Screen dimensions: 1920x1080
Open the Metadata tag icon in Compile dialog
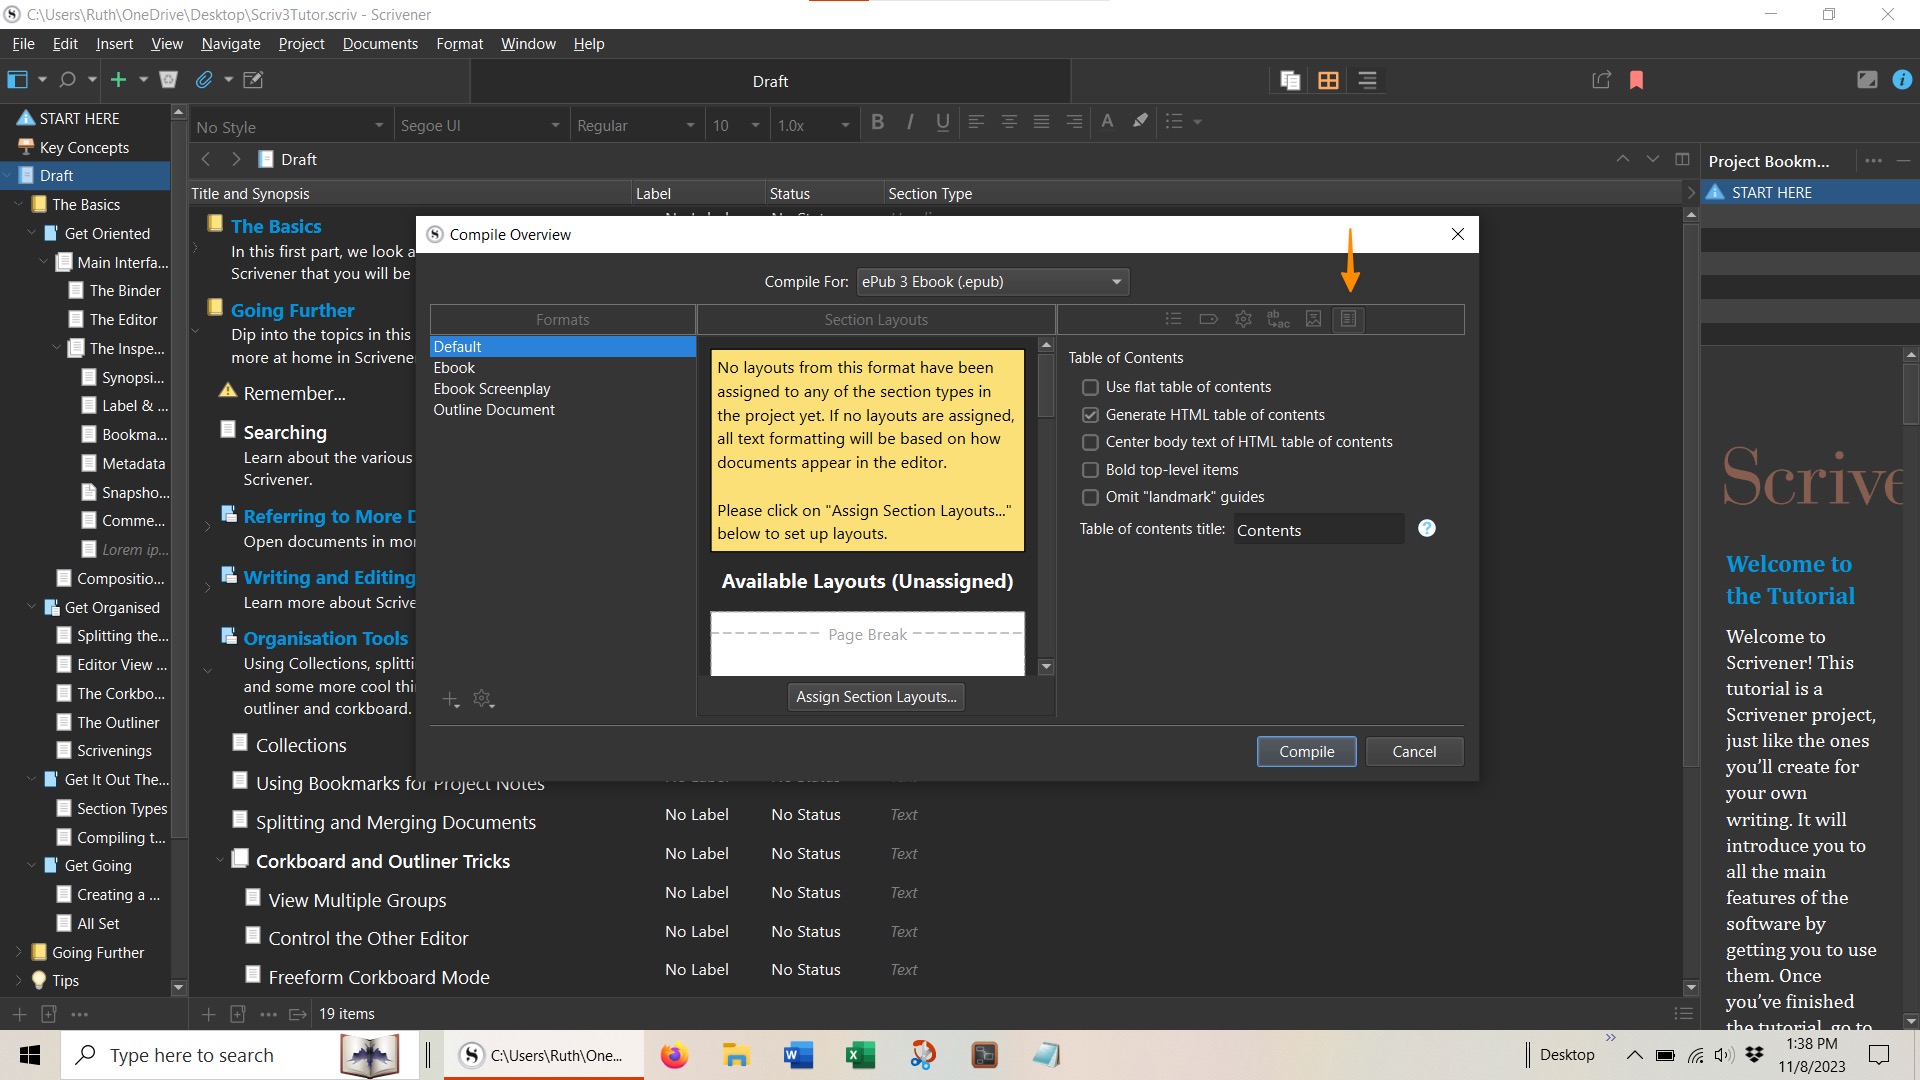1208,319
